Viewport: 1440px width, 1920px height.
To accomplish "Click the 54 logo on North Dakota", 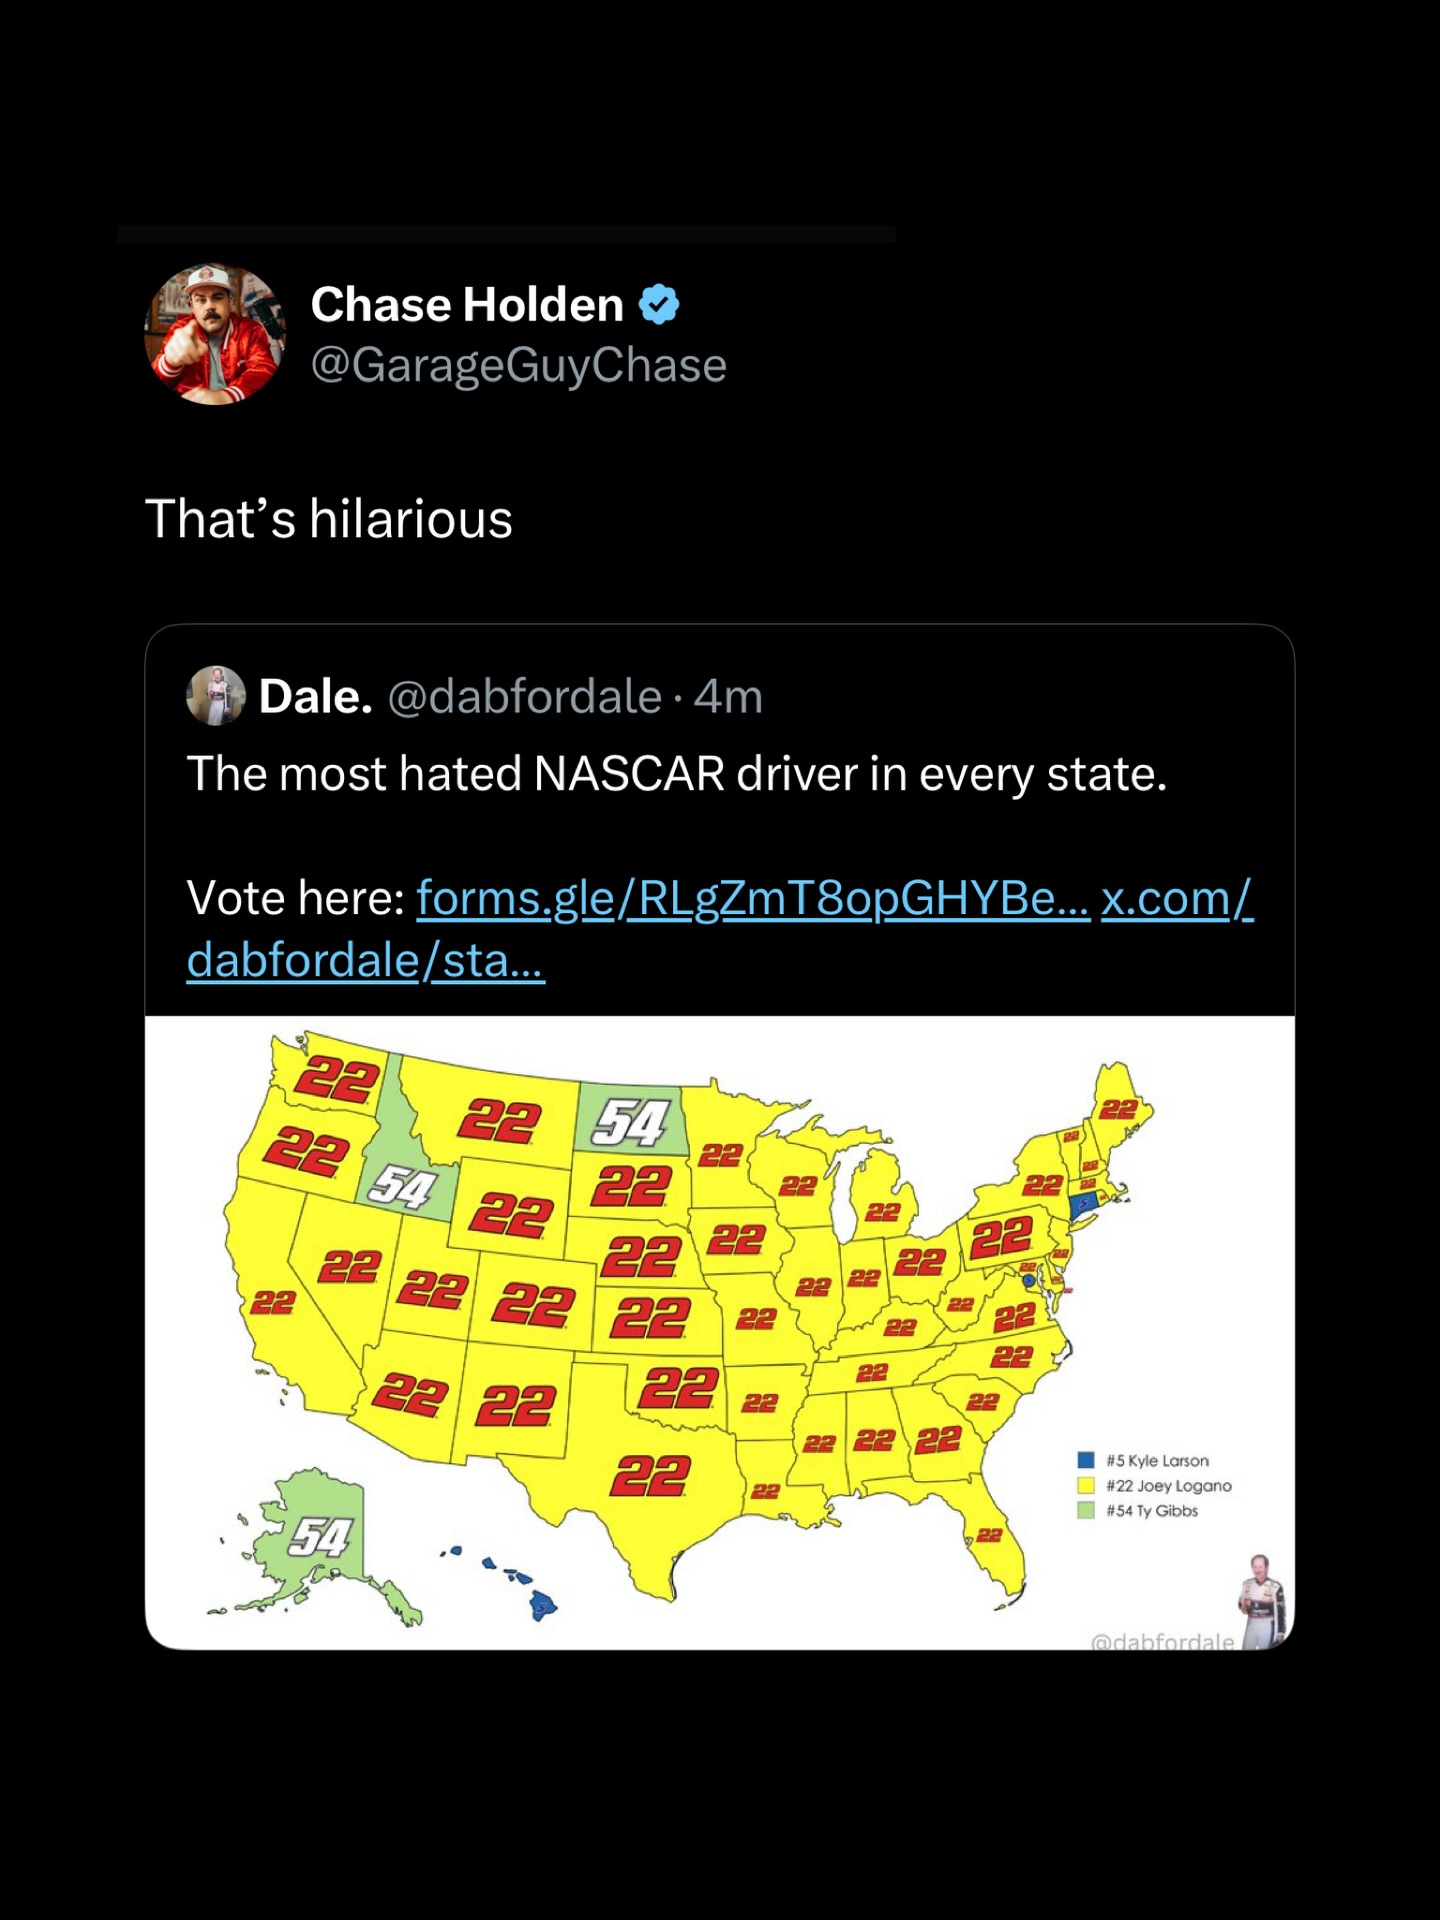I will pyautogui.click(x=631, y=1122).
